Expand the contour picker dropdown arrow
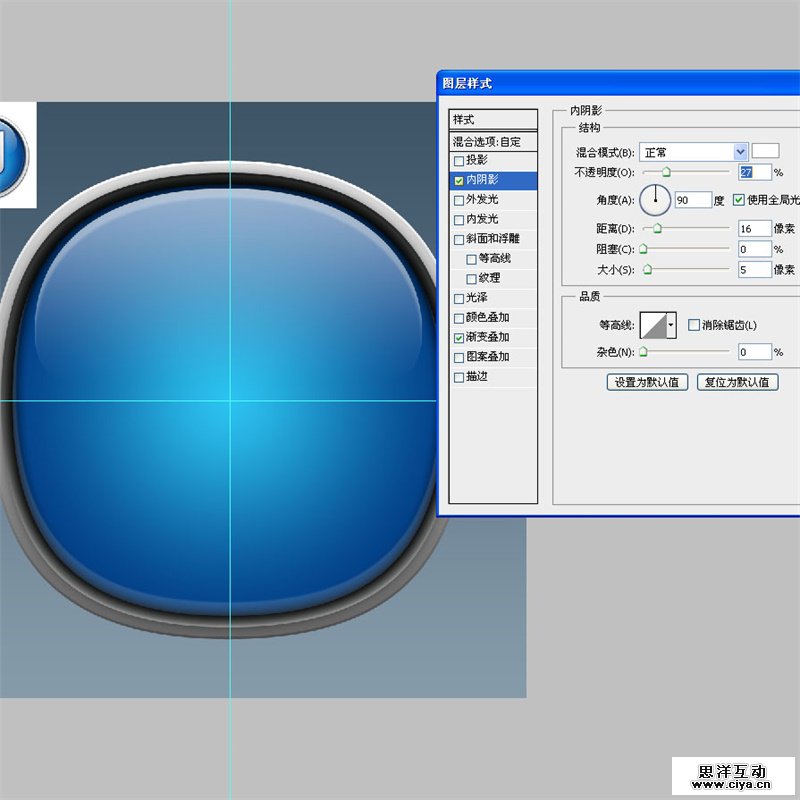Viewport: 800px width, 800px height. point(671,324)
